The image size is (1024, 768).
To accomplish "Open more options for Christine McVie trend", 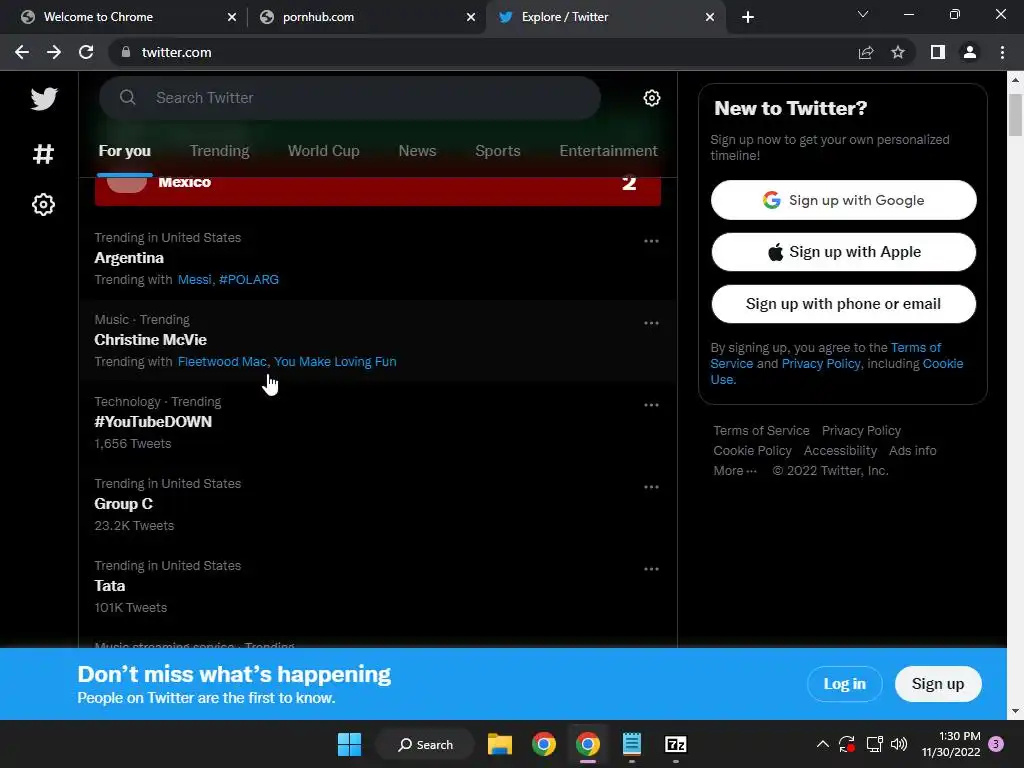I will (x=651, y=323).
